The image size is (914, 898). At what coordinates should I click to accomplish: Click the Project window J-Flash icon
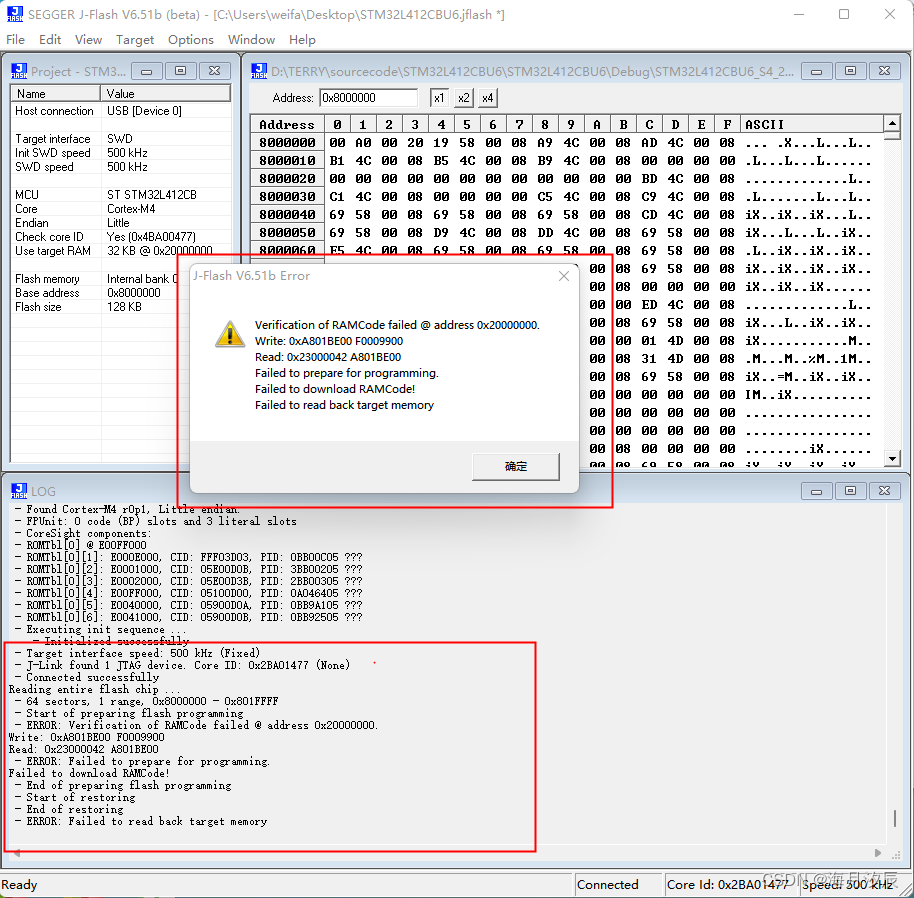(19, 71)
